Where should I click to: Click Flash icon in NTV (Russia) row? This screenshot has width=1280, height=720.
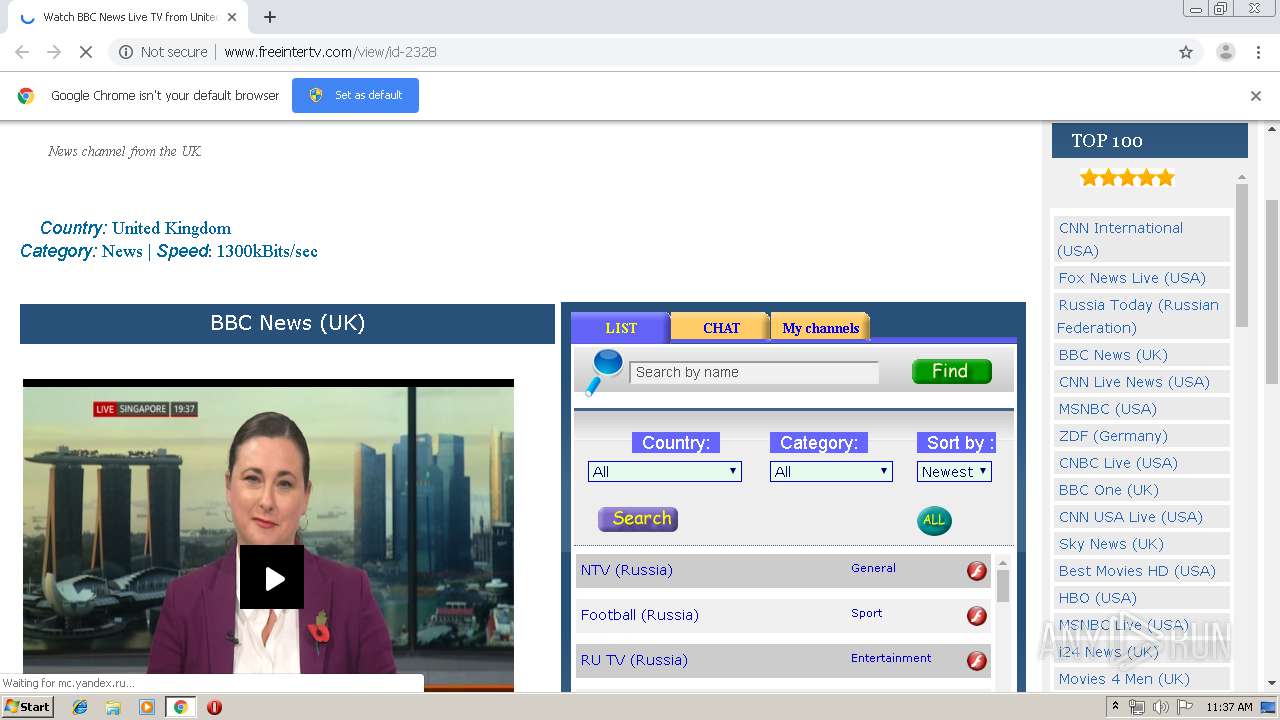click(x=977, y=571)
